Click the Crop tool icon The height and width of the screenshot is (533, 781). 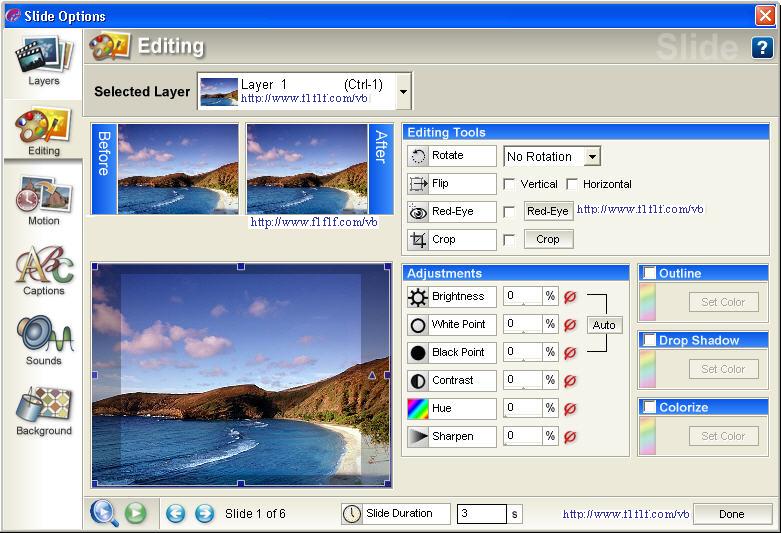point(418,240)
